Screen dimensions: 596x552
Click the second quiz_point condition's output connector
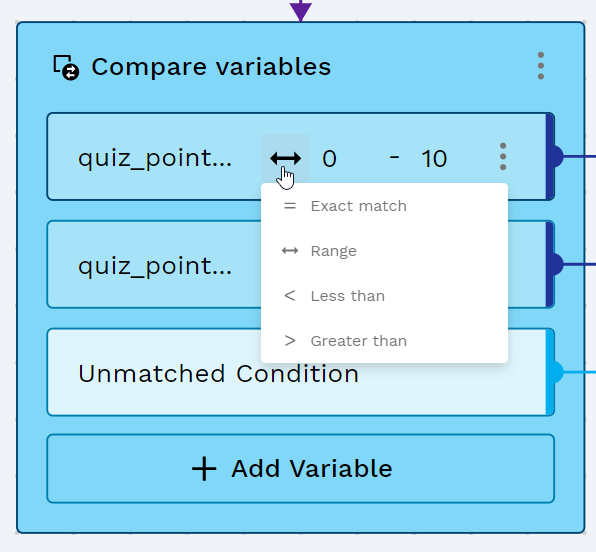[x=557, y=264]
